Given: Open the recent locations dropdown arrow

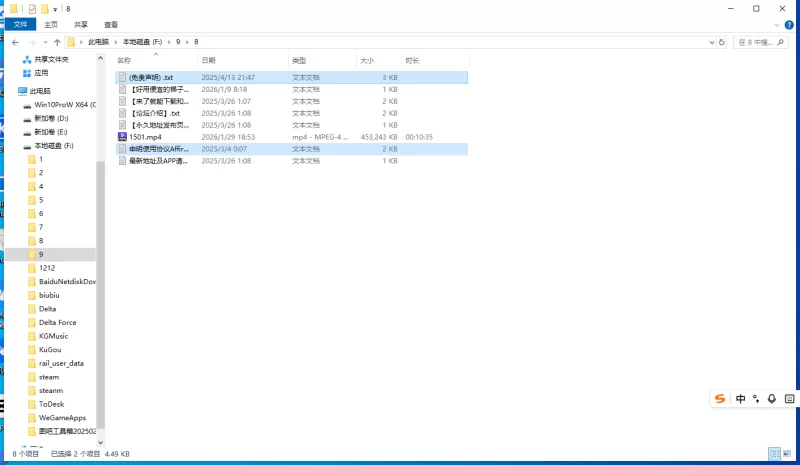Looking at the screenshot, I should pyautogui.click(x=45, y=42).
